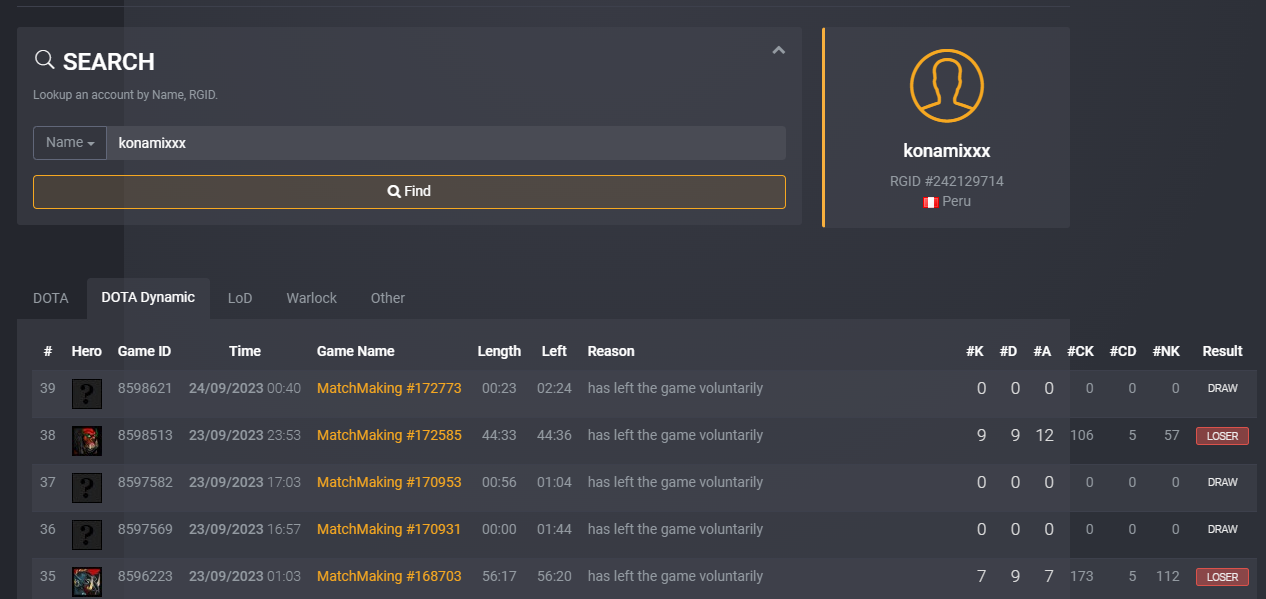Switch to the DOTA tab
This screenshot has height=599, width=1266.
coord(51,298)
